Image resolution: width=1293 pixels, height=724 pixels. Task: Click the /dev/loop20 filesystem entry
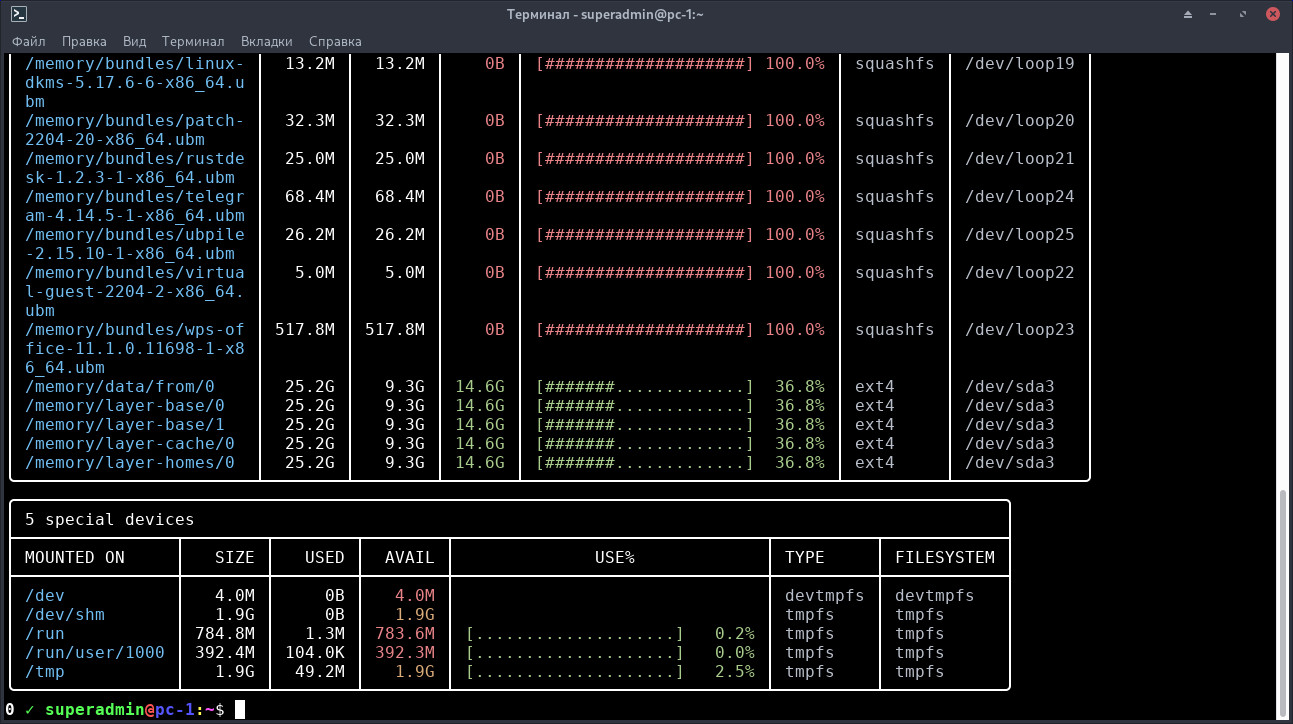click(x=1020, y=120)
